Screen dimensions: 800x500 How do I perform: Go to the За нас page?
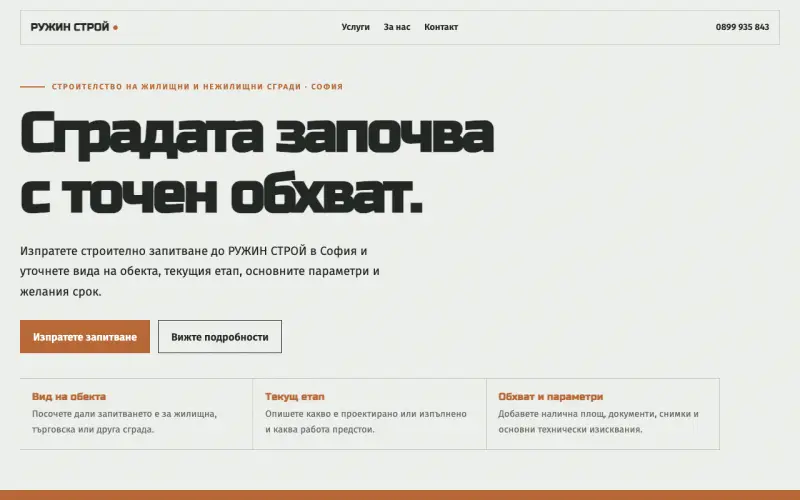[397, 27]
